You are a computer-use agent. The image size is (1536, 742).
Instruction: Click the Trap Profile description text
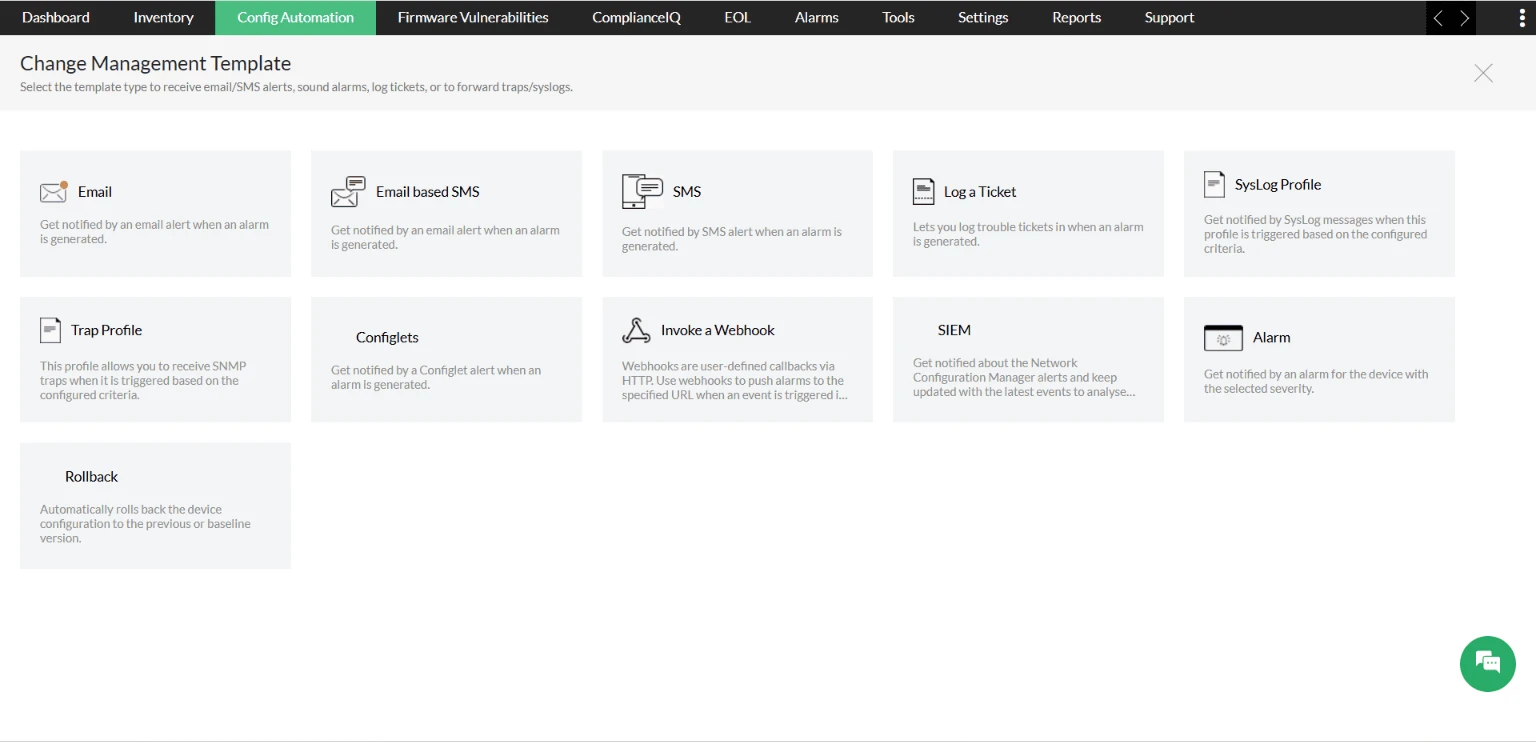coord(143,381)
